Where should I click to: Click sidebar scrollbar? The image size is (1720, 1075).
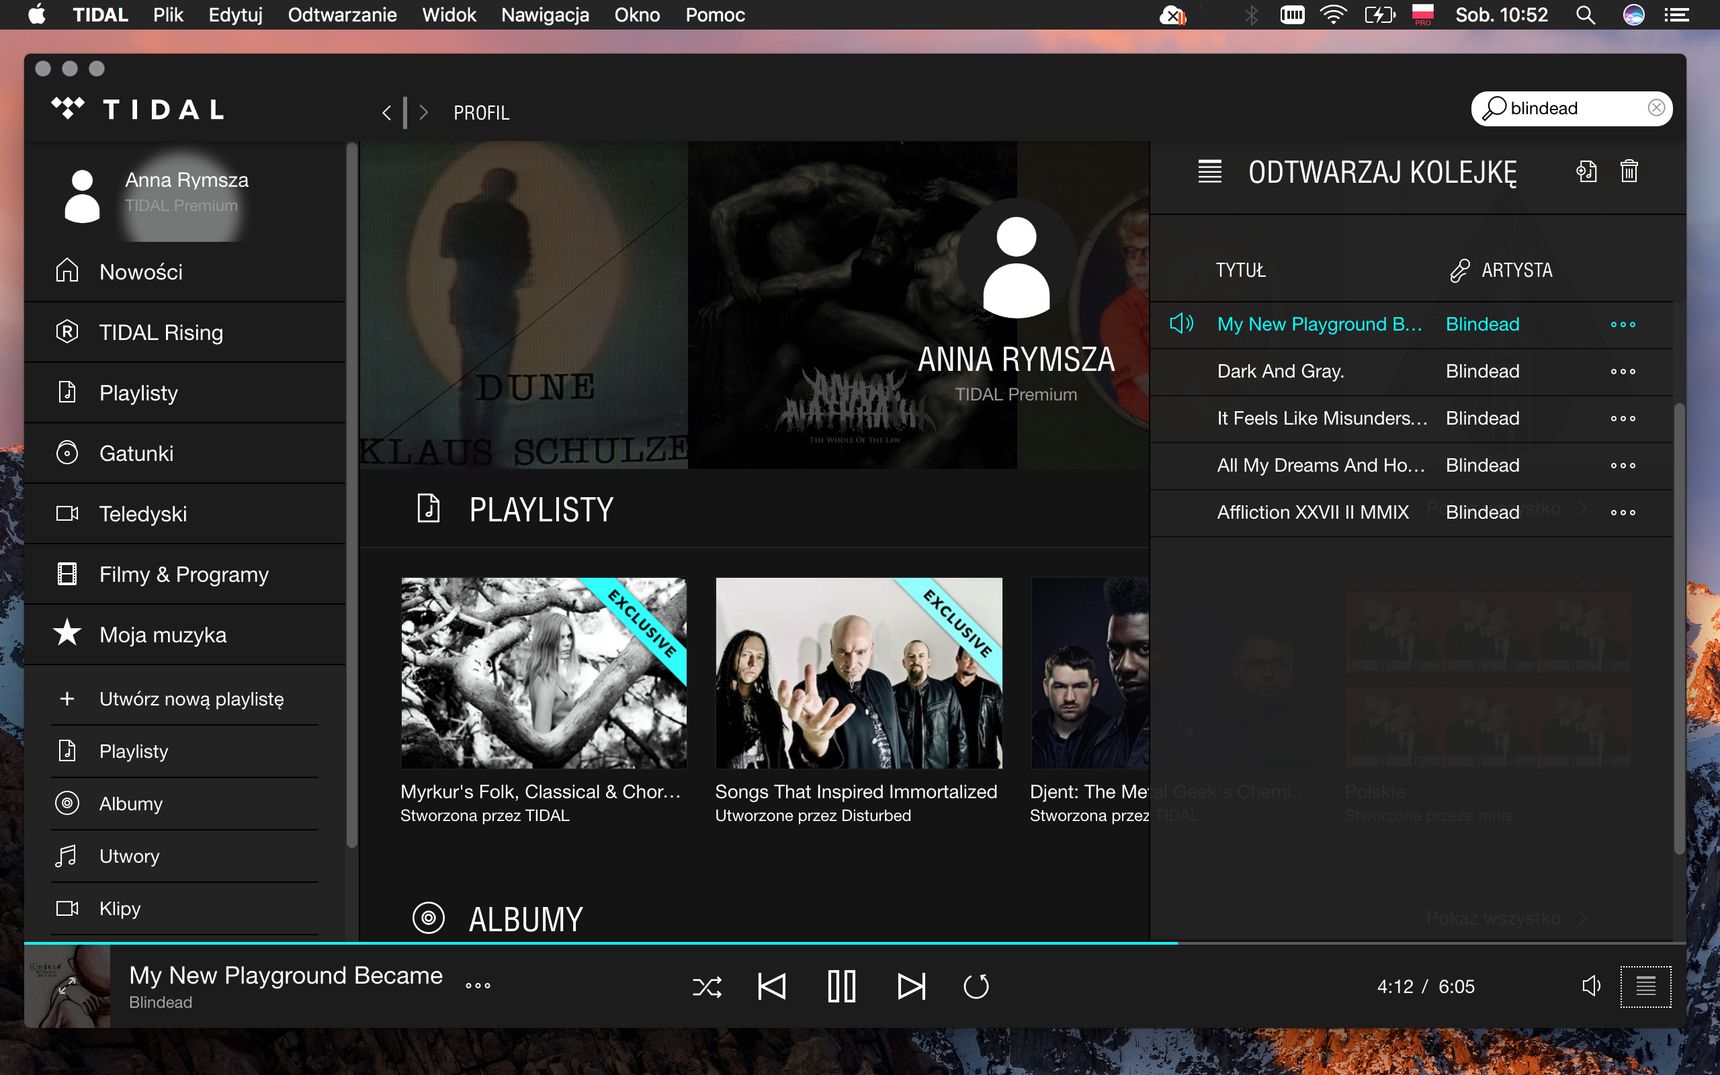tap(351, 495)
